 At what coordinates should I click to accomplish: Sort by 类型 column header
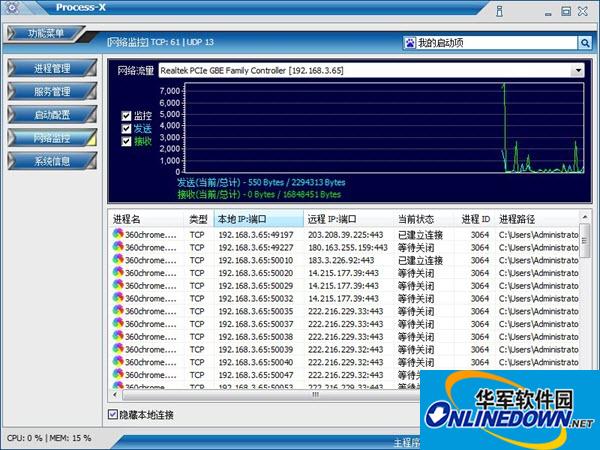pyautogui.click(x=199, y=219)
